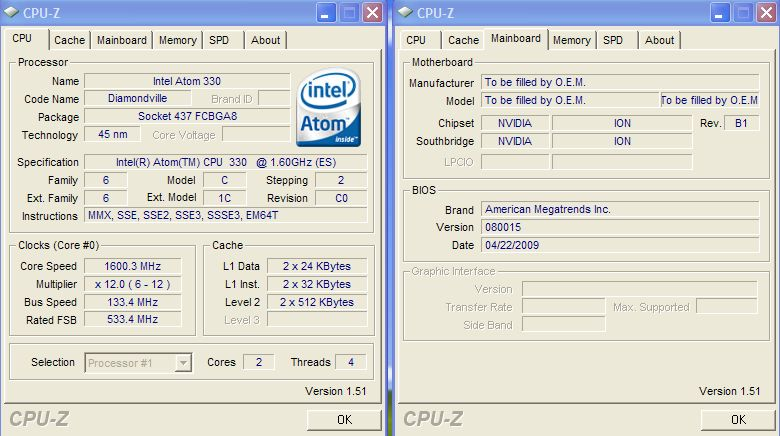Select SPD tab in right window
The height and width of the screenshot is (436, 780).
coord(613,40)
